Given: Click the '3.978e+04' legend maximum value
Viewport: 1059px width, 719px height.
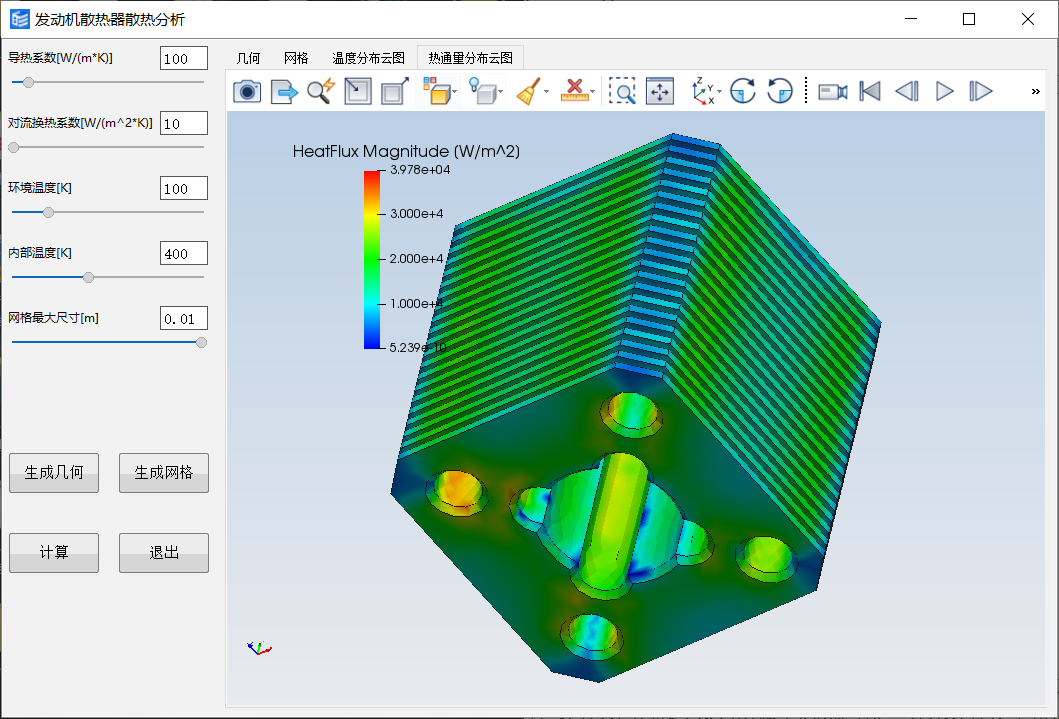Looking at the screenshot, I should (x=420, y=170).
